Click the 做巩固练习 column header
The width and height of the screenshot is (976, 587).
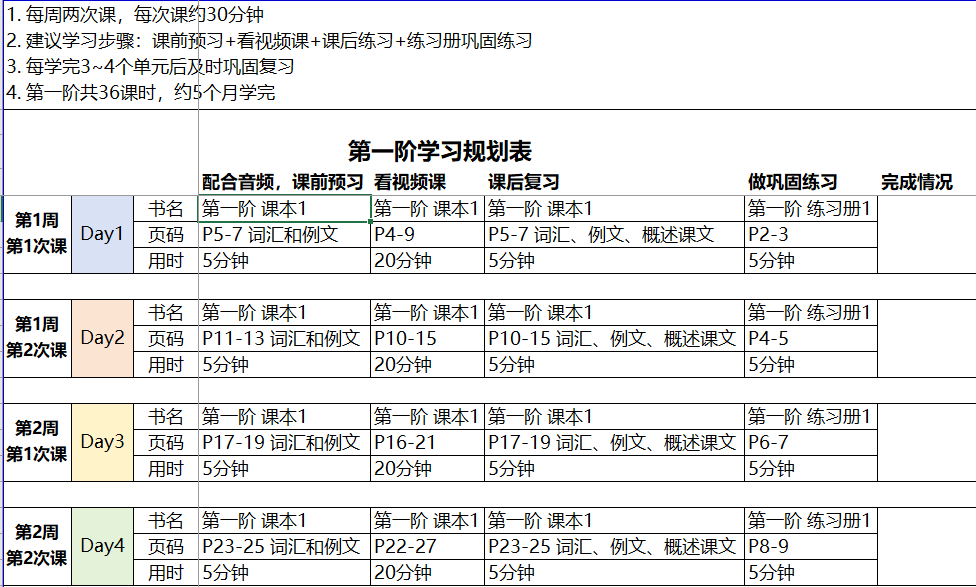(792, 182)
